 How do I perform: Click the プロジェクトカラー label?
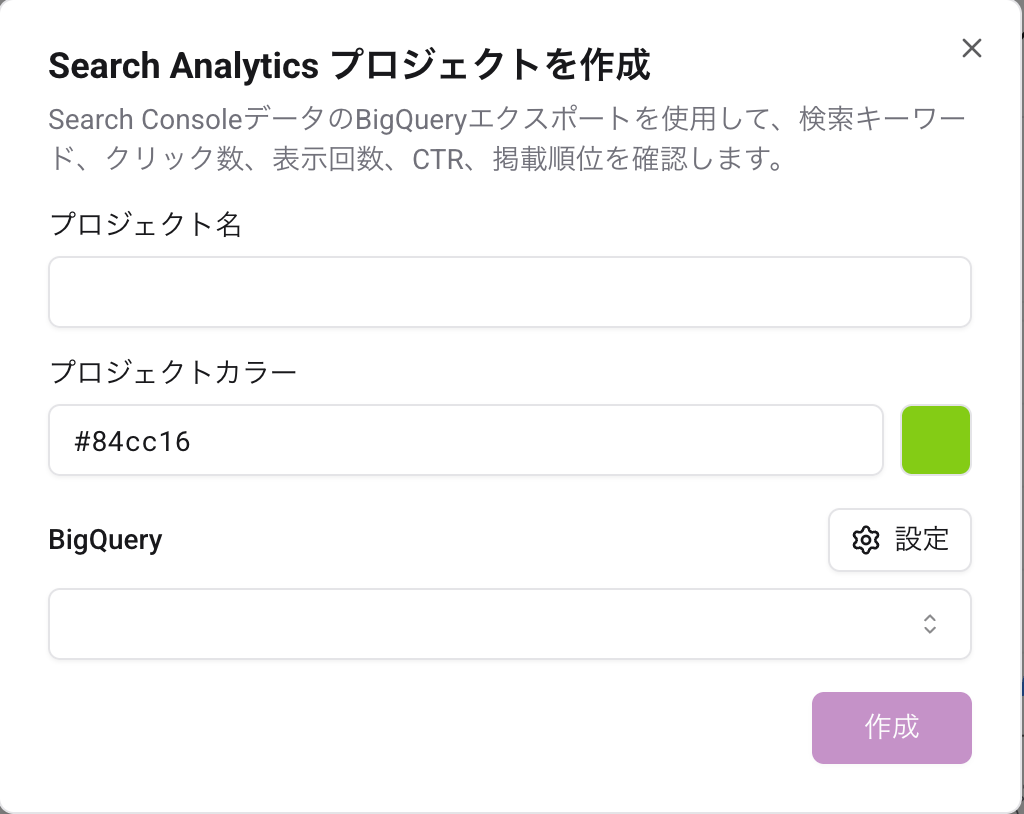173,372
